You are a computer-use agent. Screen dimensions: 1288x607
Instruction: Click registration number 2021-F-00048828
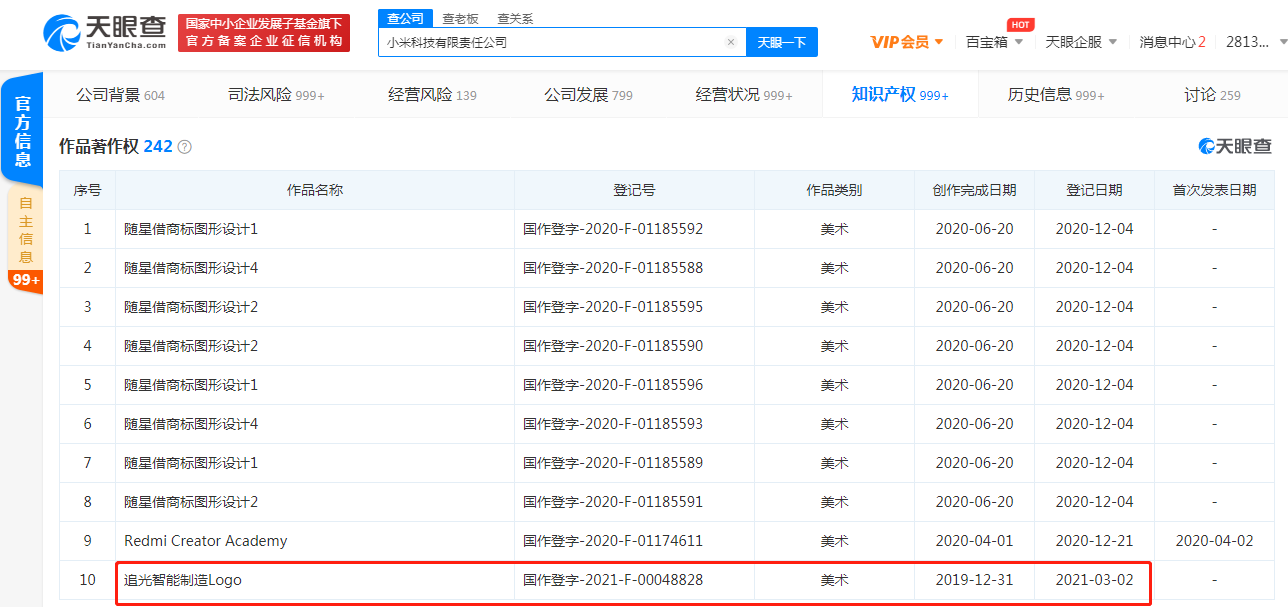click(x=613, y=580)
